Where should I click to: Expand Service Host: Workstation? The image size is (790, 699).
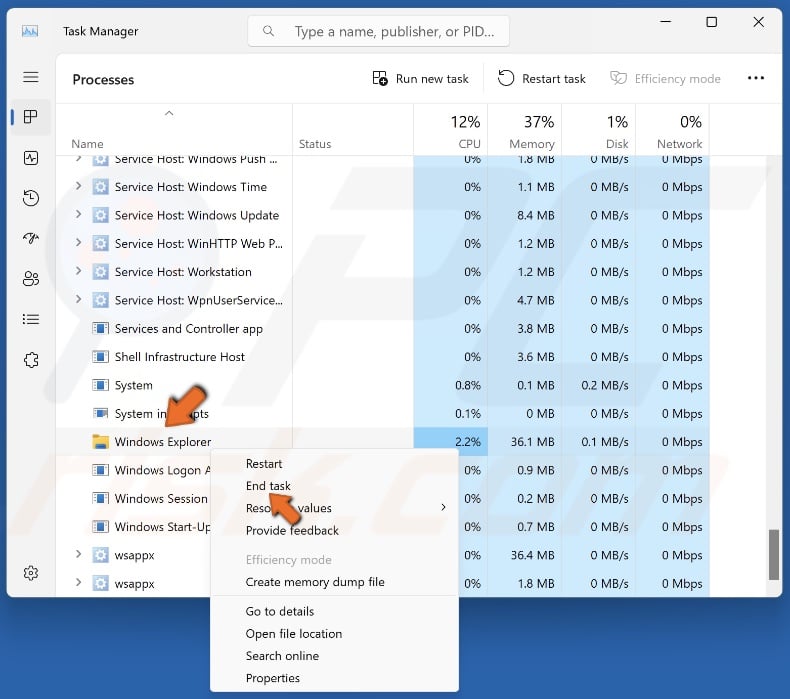point(78,271)
